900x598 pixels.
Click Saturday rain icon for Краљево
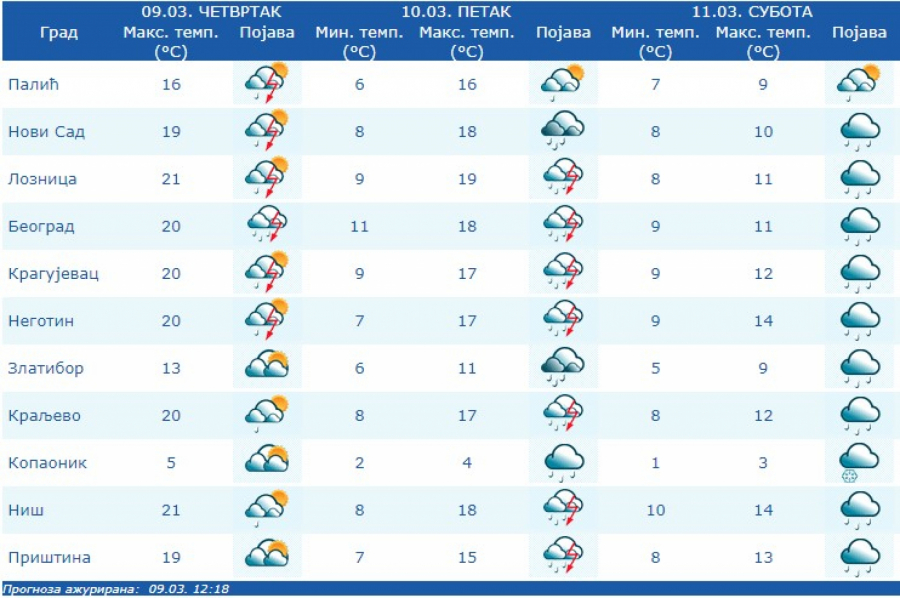(x=859, y=415)
